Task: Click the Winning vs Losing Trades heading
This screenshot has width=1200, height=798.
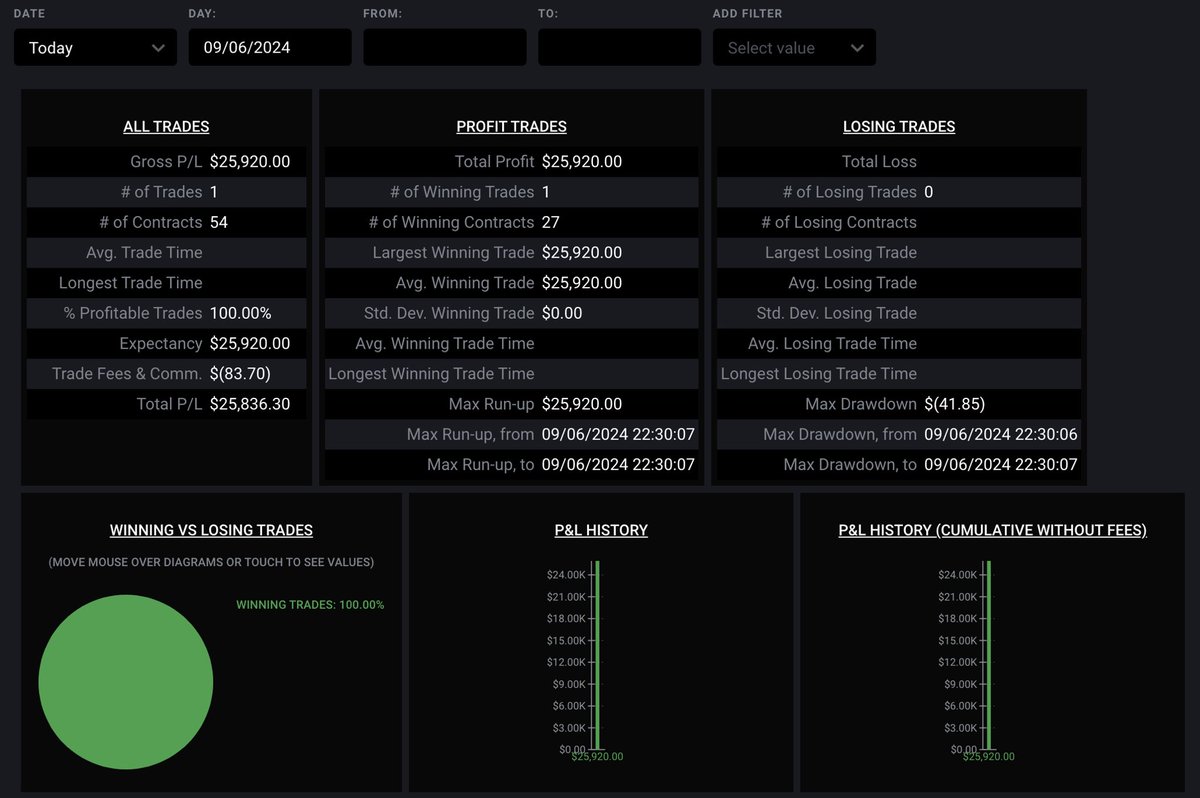Action: coord(211,530)
